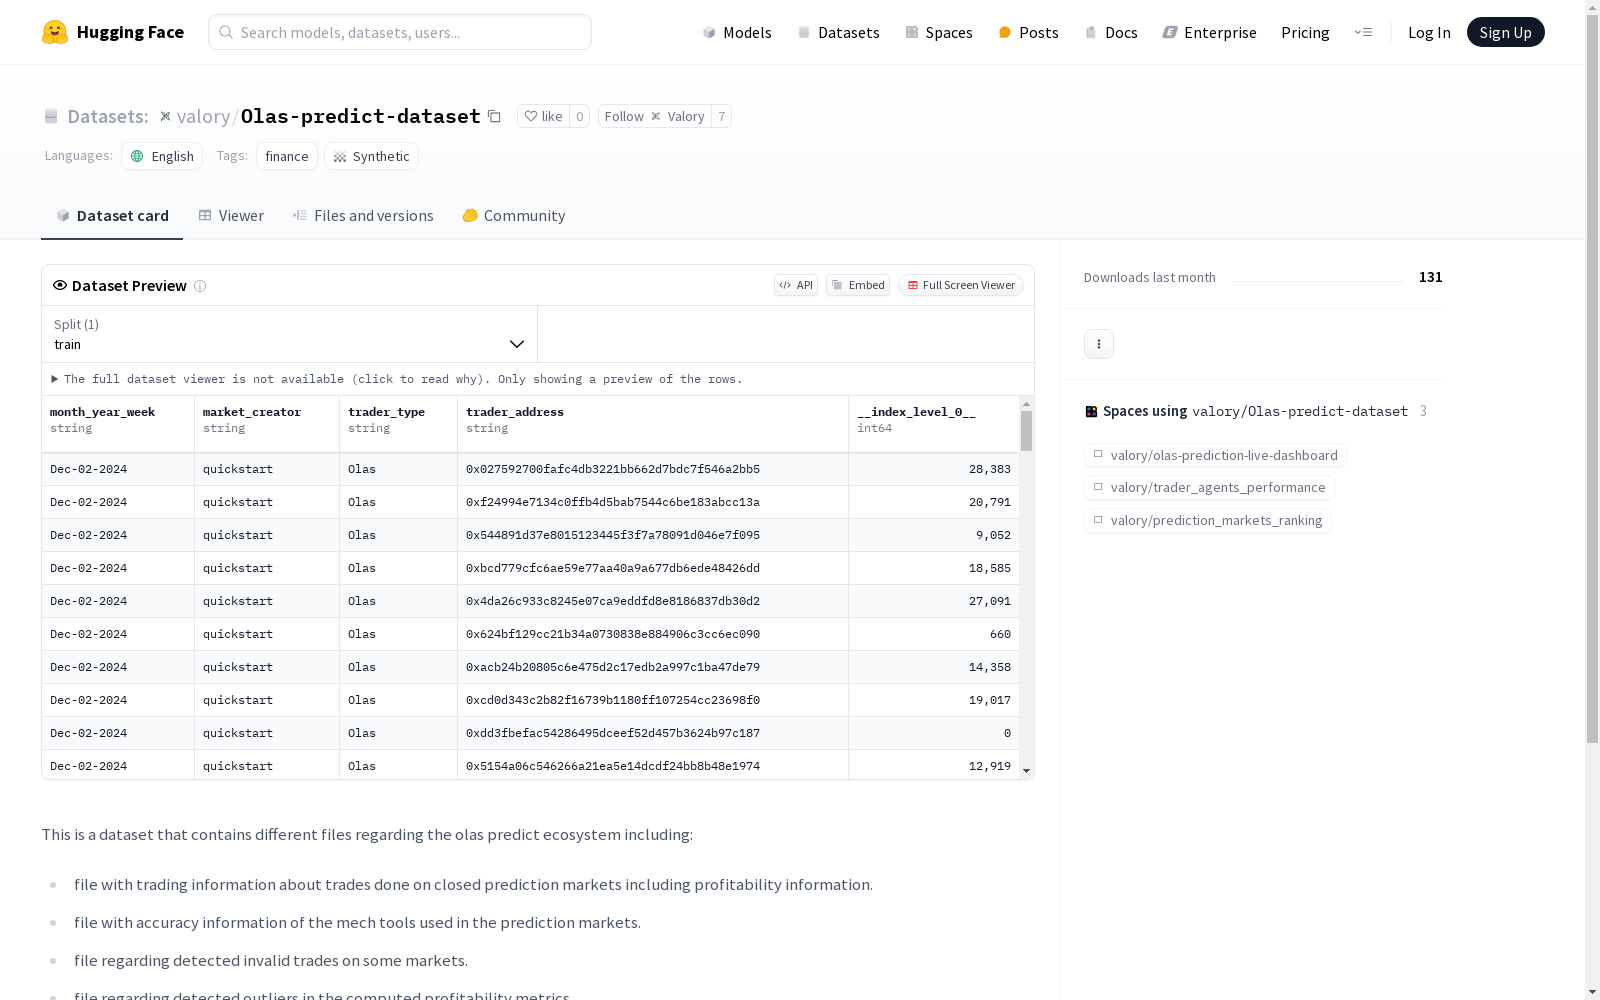Select address cell 0x4da26c933c8245e07ca9eddfd8e8186837db30d2

tap(653, 601)
